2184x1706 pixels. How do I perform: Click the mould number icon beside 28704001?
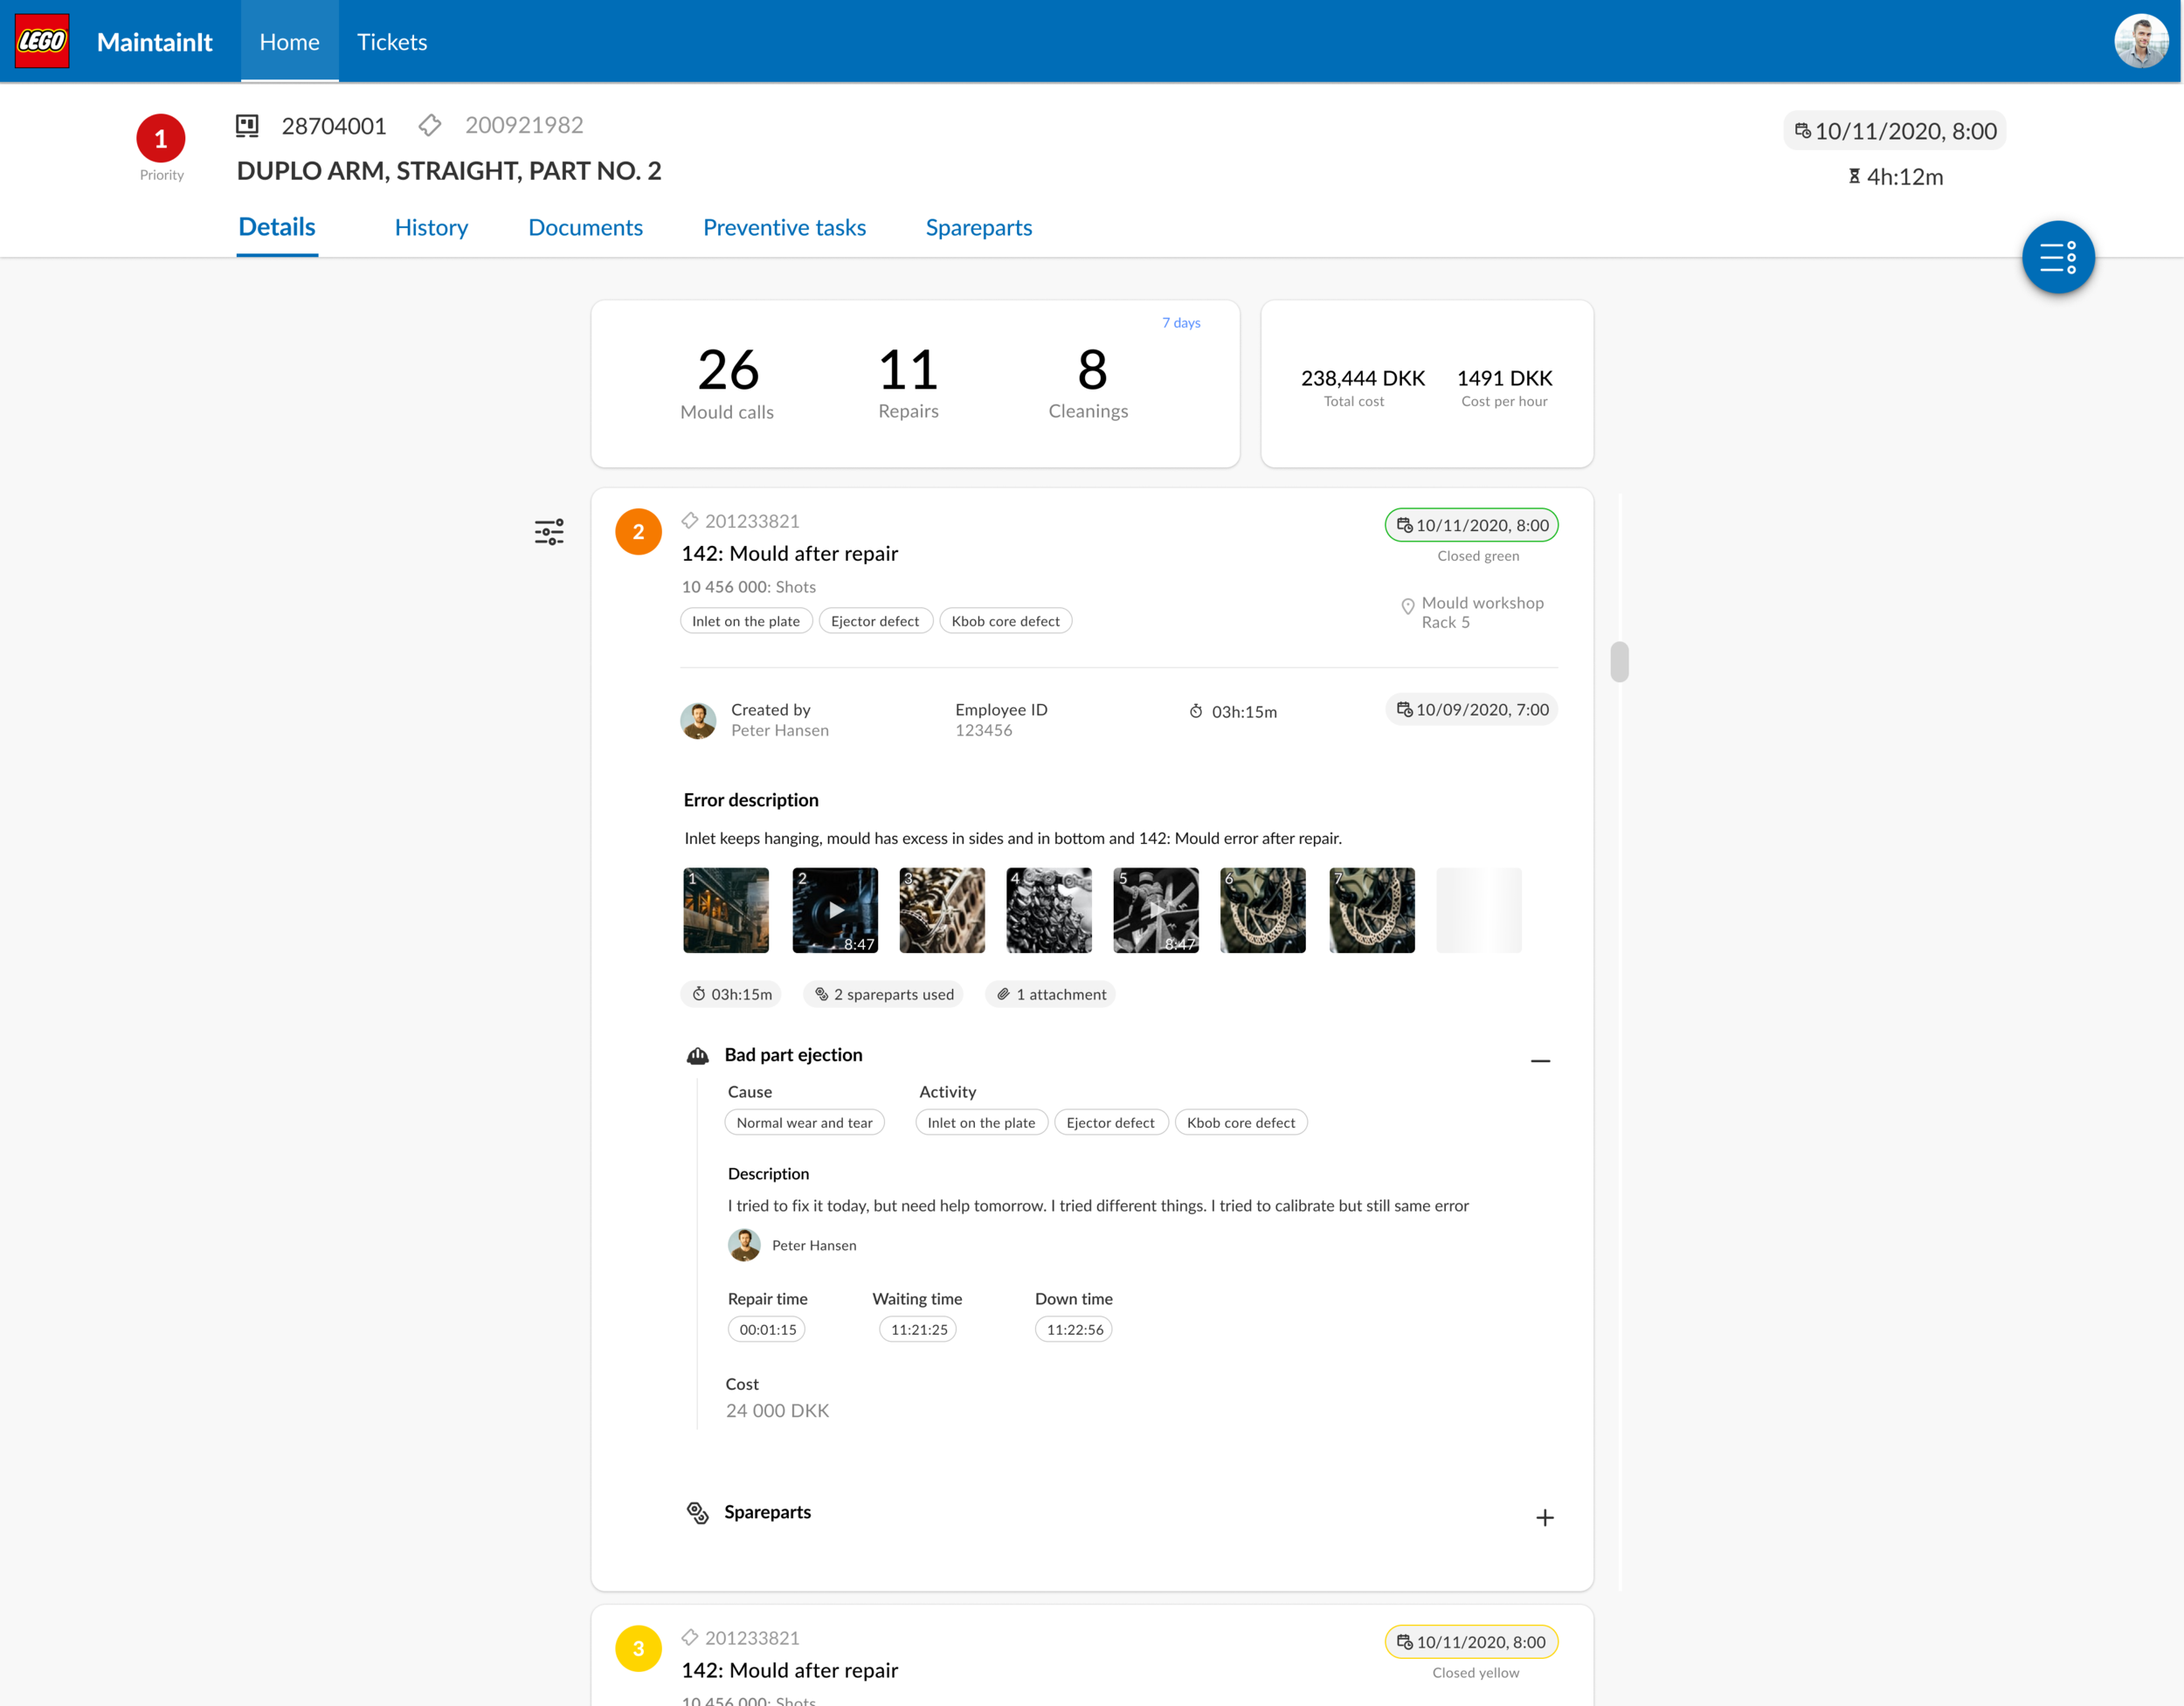click(x=247, y=125)
